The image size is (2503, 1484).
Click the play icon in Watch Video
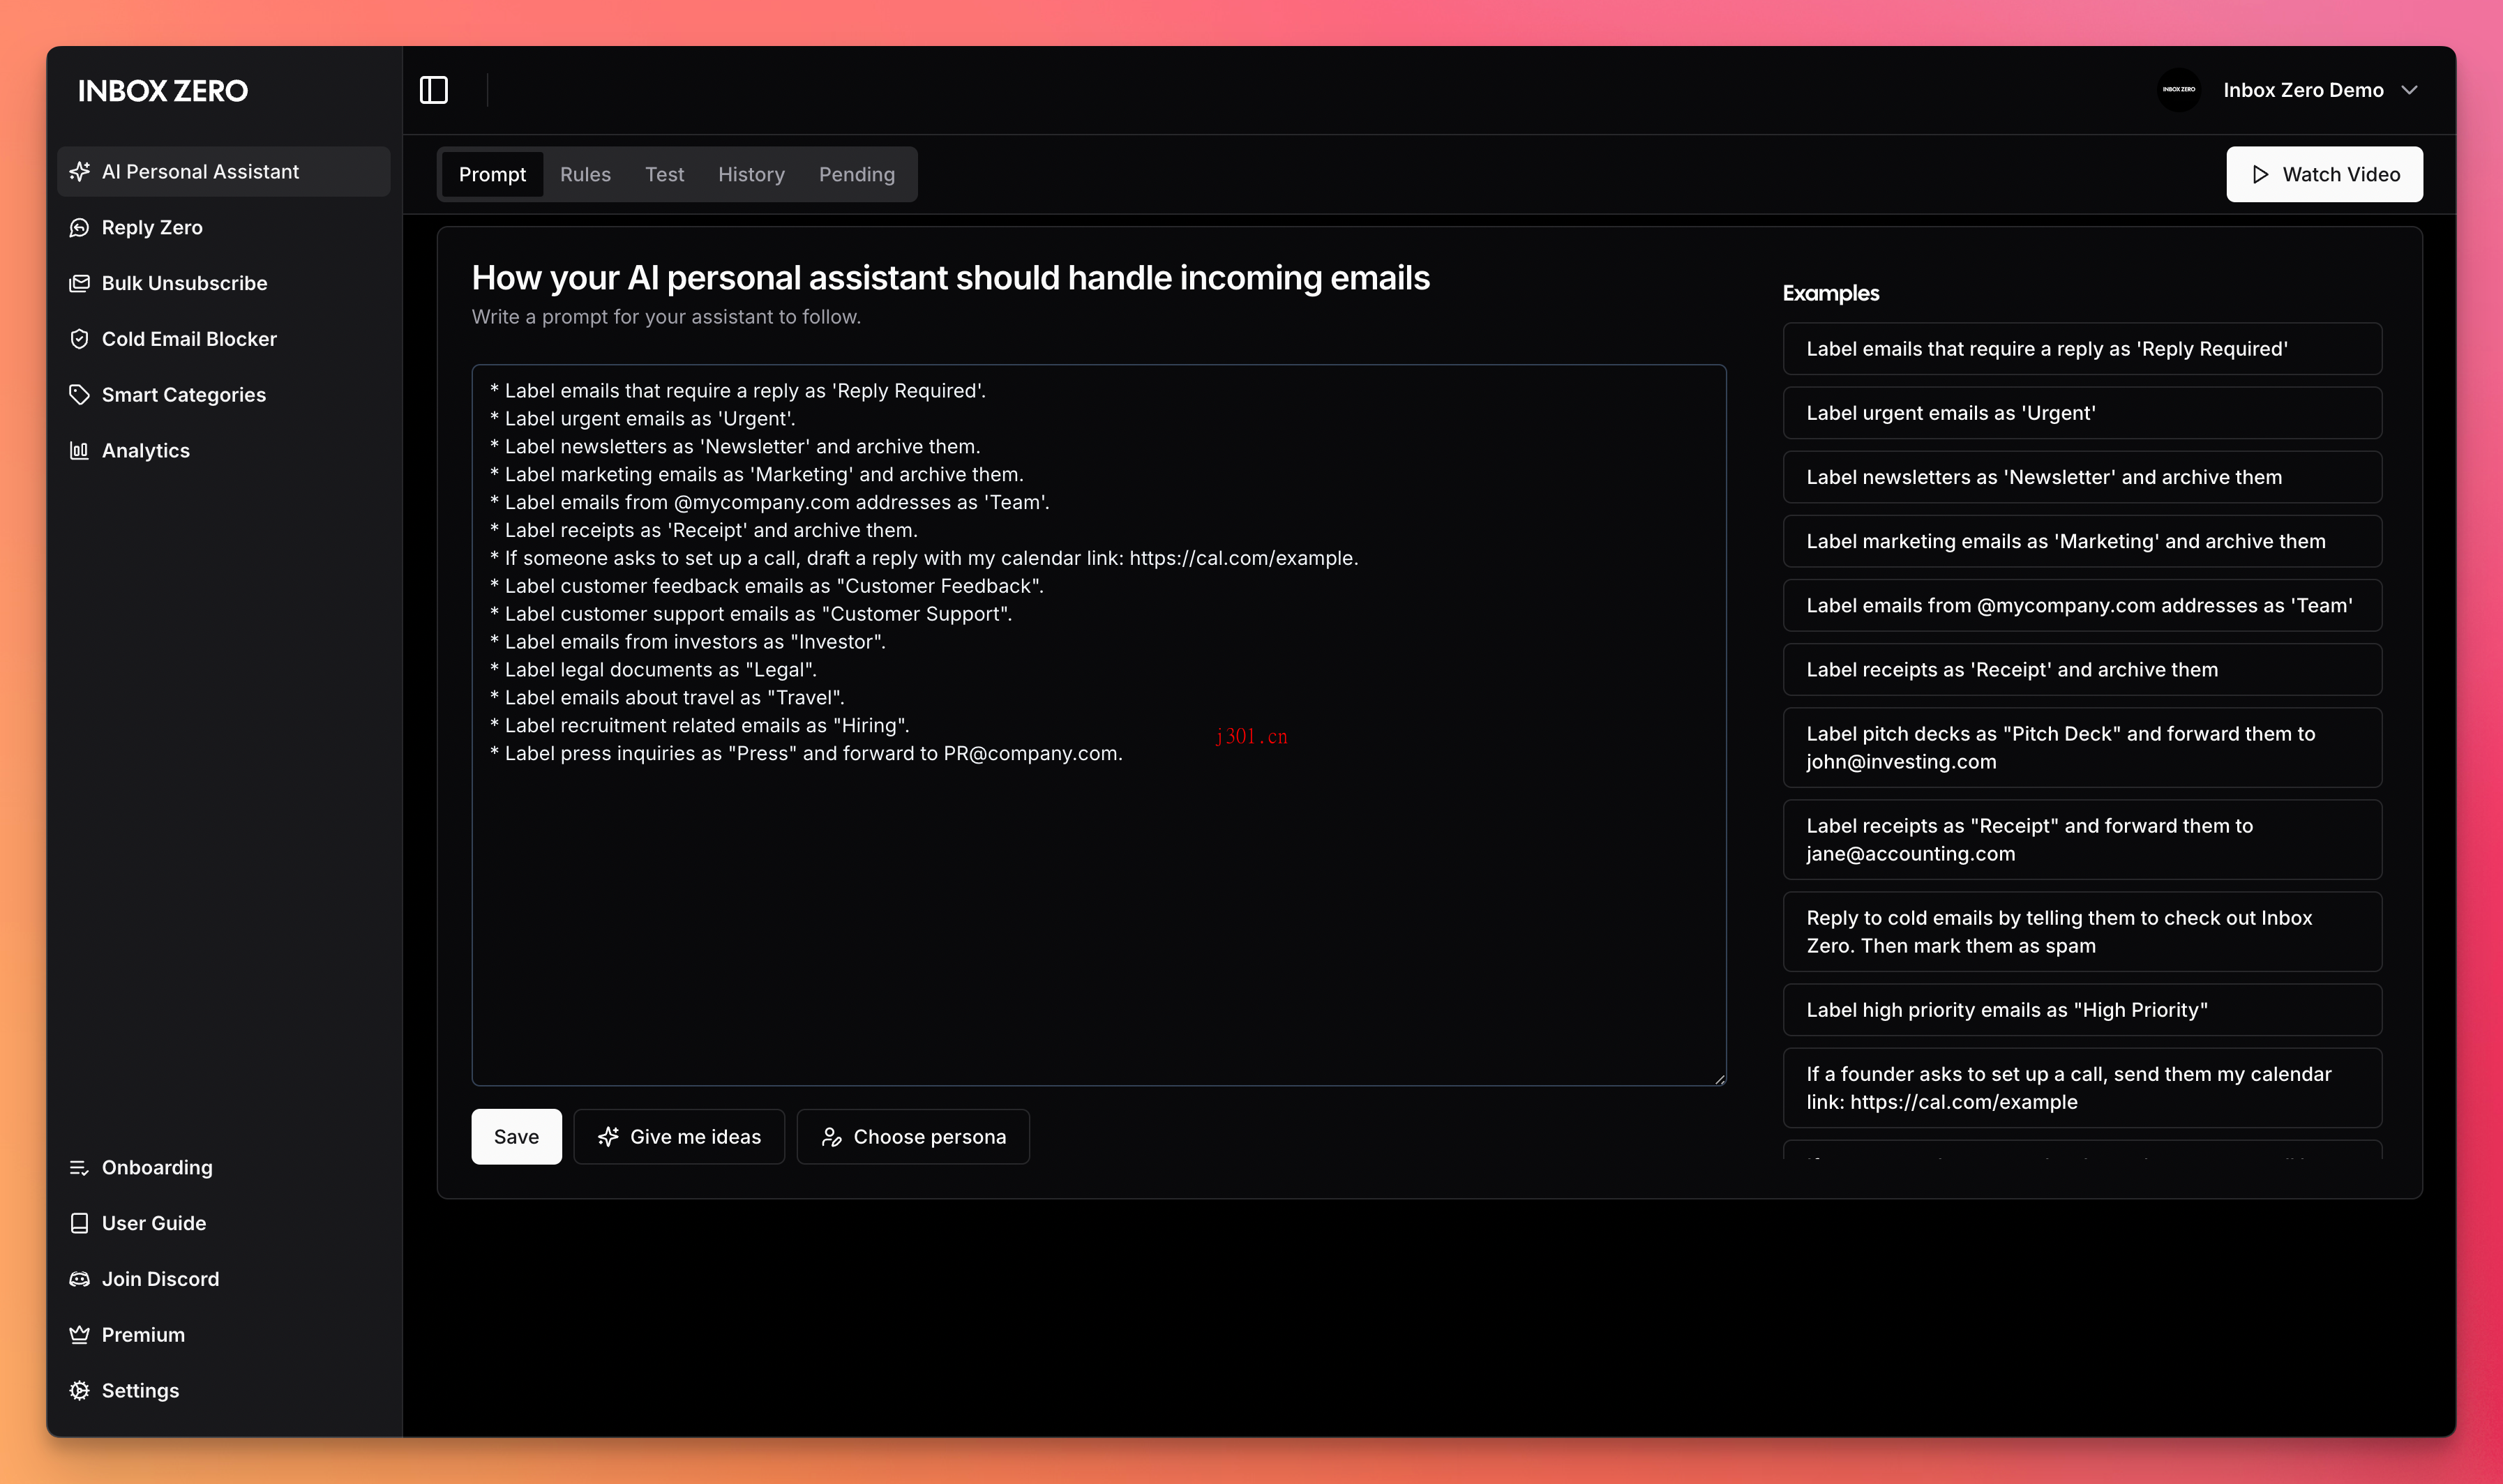pos(2260,175)
